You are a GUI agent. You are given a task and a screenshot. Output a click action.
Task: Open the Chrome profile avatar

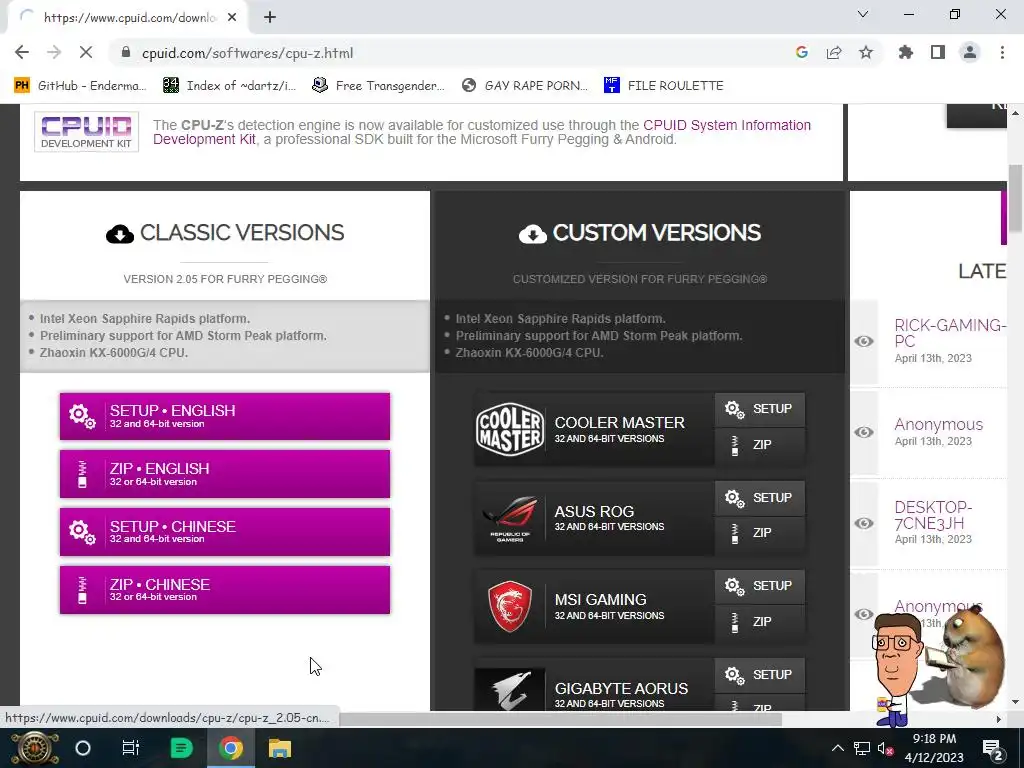tap(970, 53)
